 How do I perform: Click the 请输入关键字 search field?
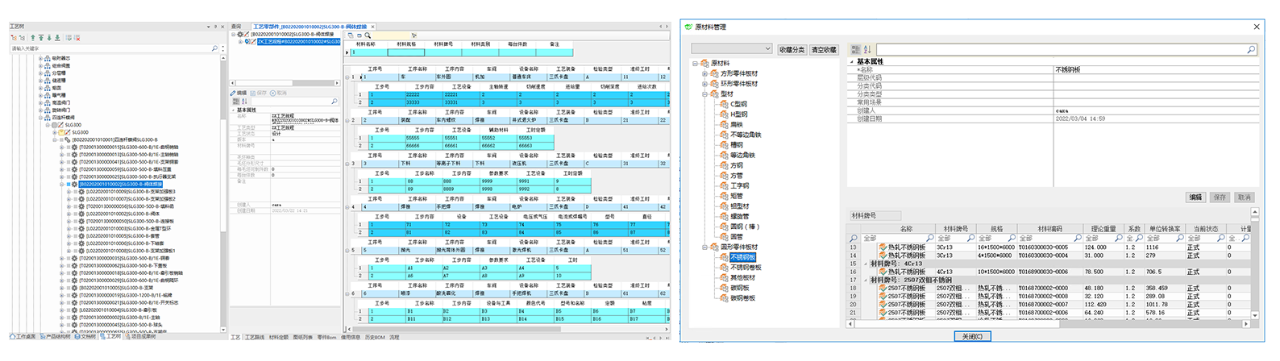(110, 48)
